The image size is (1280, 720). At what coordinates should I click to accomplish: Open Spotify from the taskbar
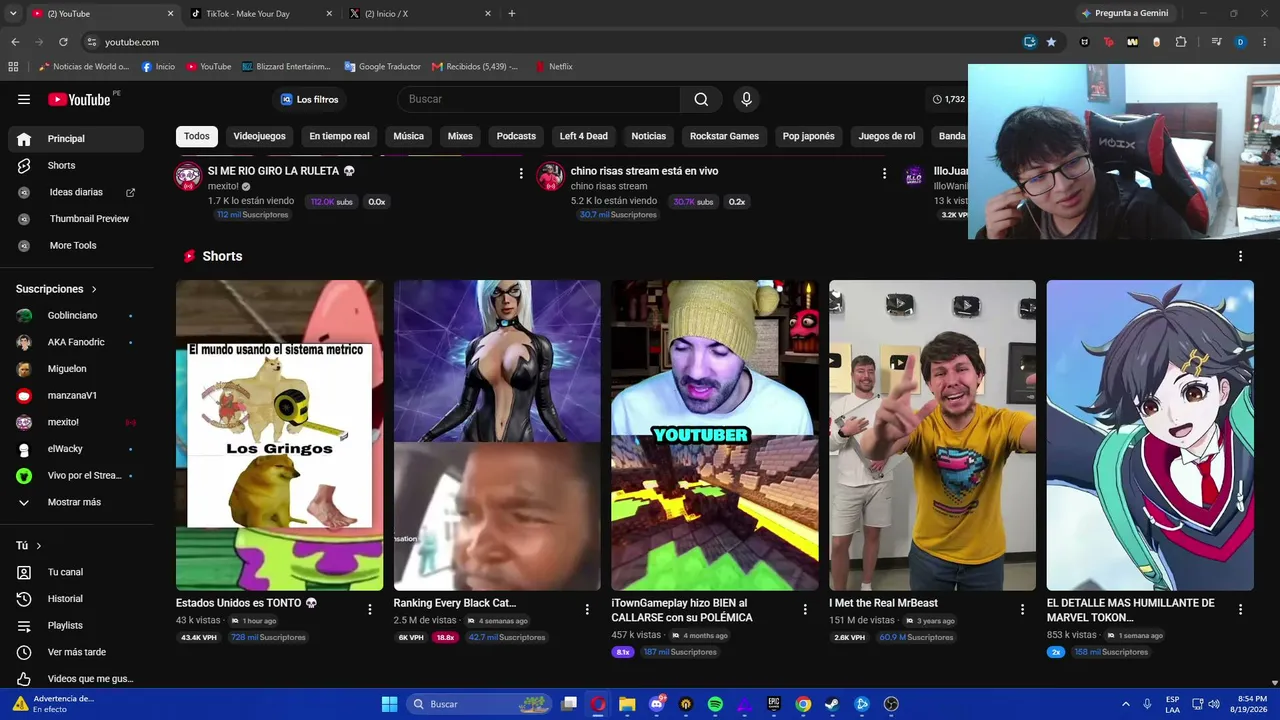(x=715, y=704)
